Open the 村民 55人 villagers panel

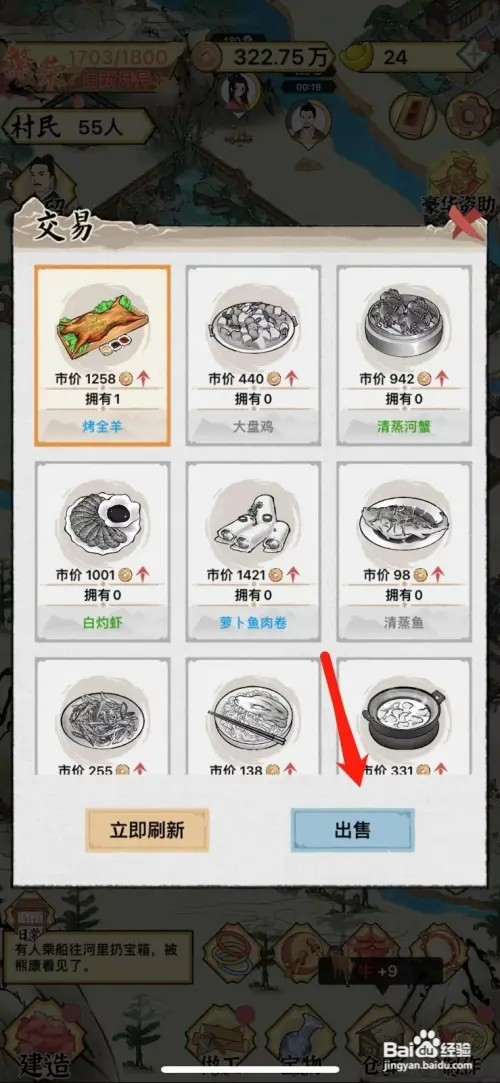pyautogui.click(x=77, y=126)
